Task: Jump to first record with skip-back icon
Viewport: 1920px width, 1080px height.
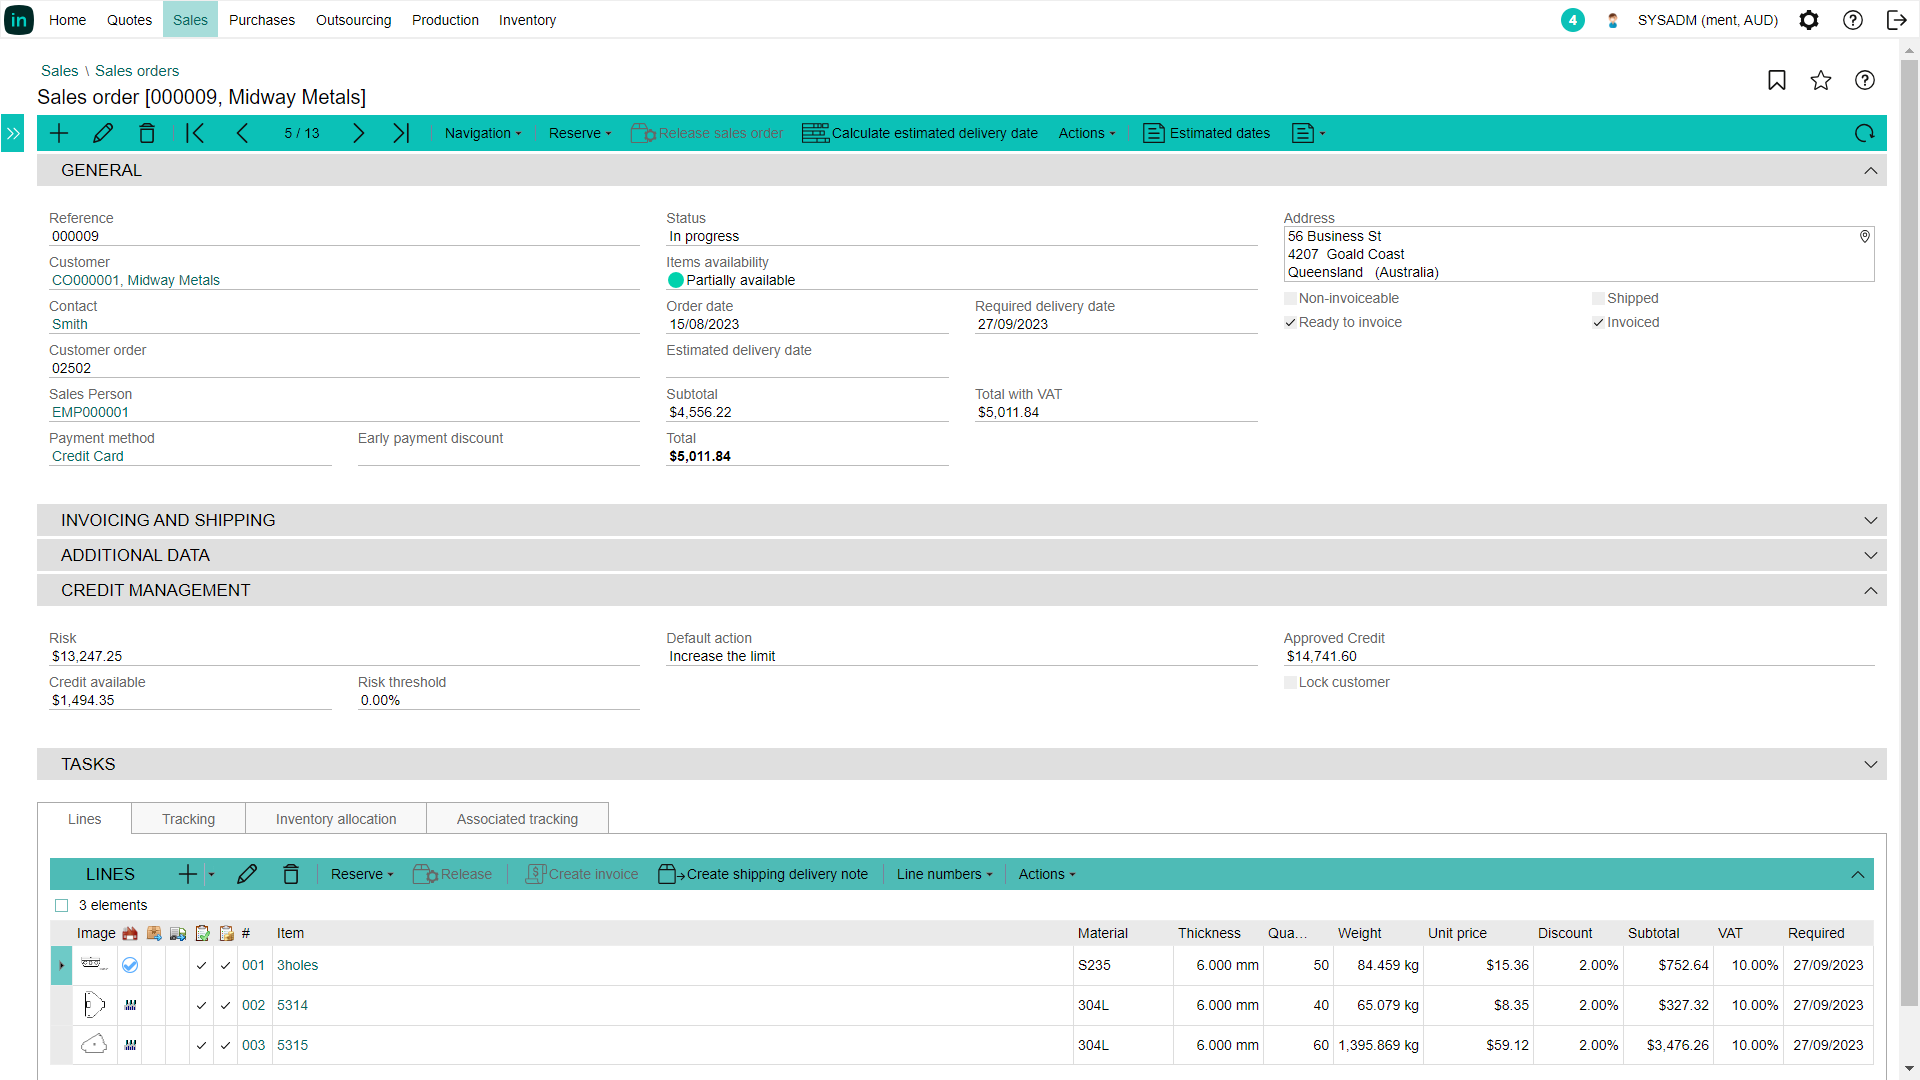Action: (x=195, y=133)
